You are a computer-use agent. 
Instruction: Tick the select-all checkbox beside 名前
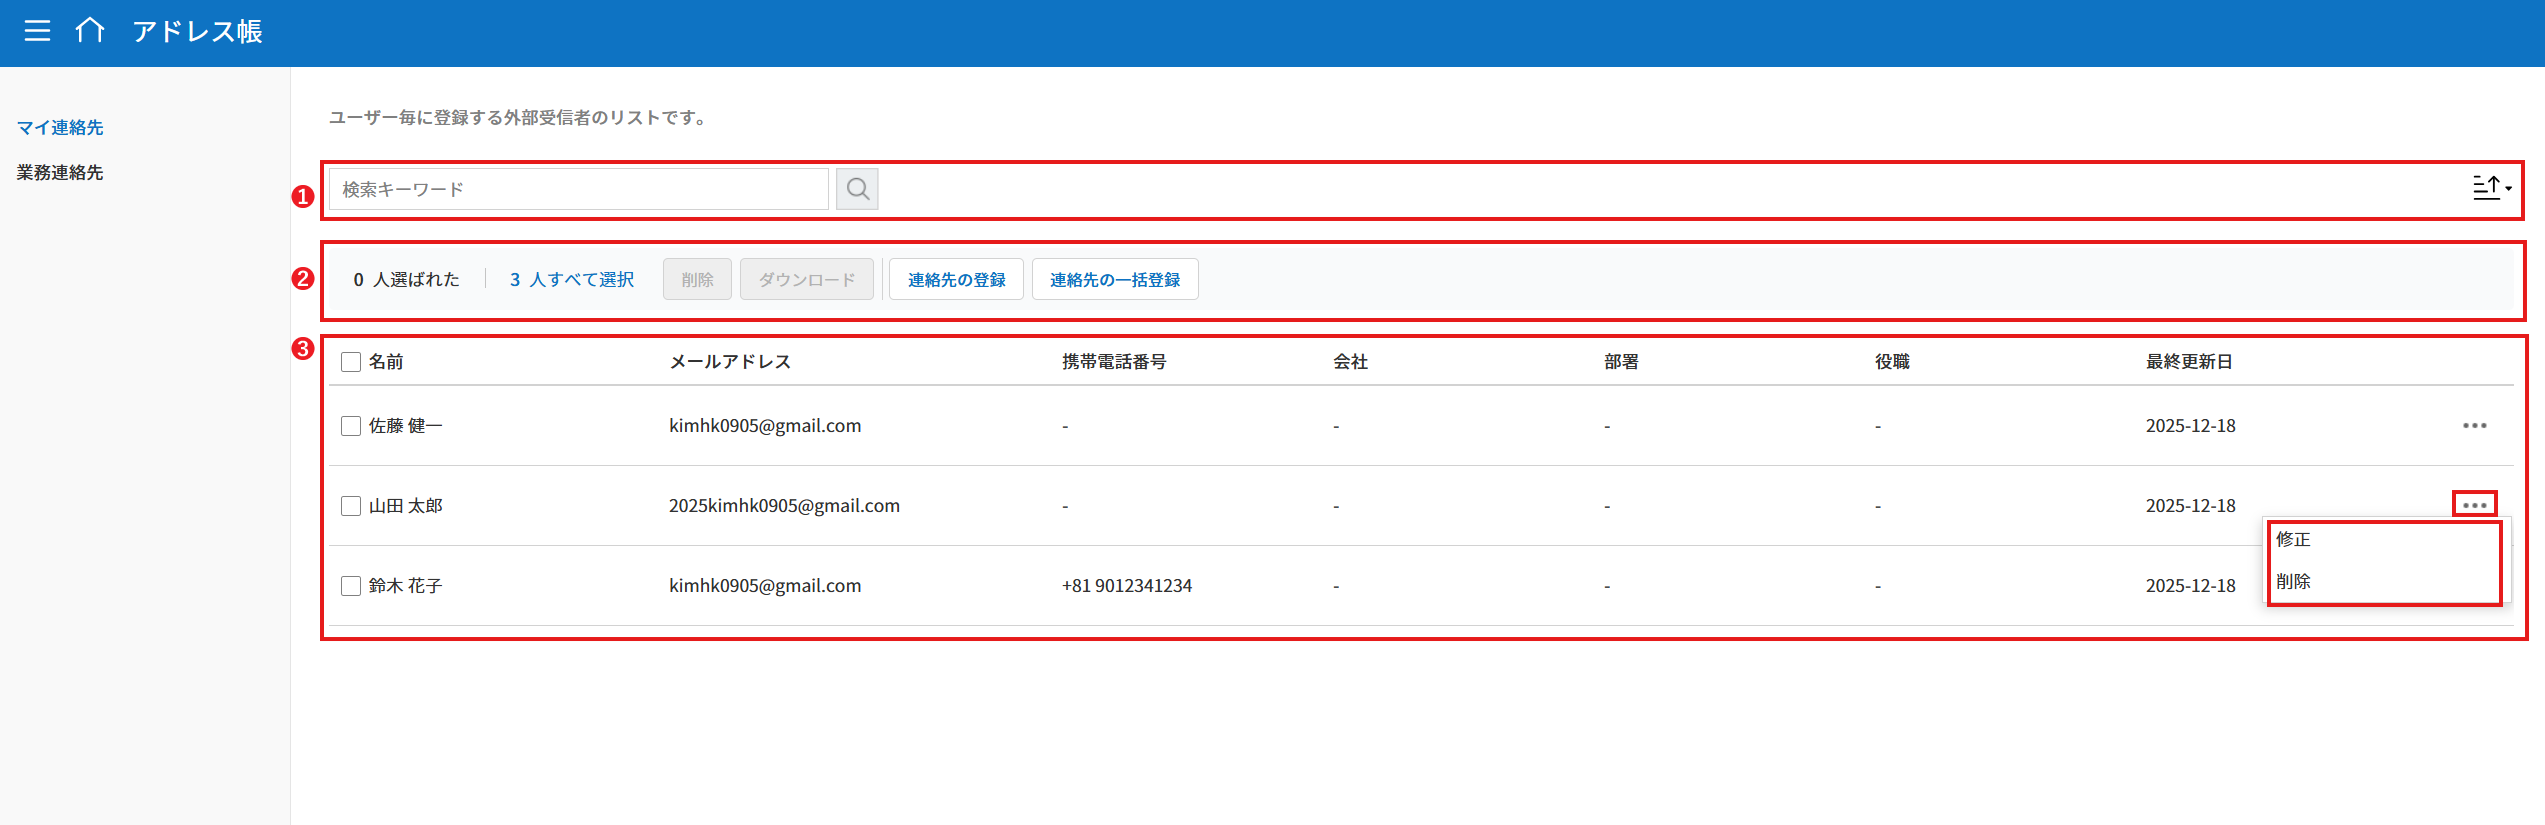coord(351,362)
